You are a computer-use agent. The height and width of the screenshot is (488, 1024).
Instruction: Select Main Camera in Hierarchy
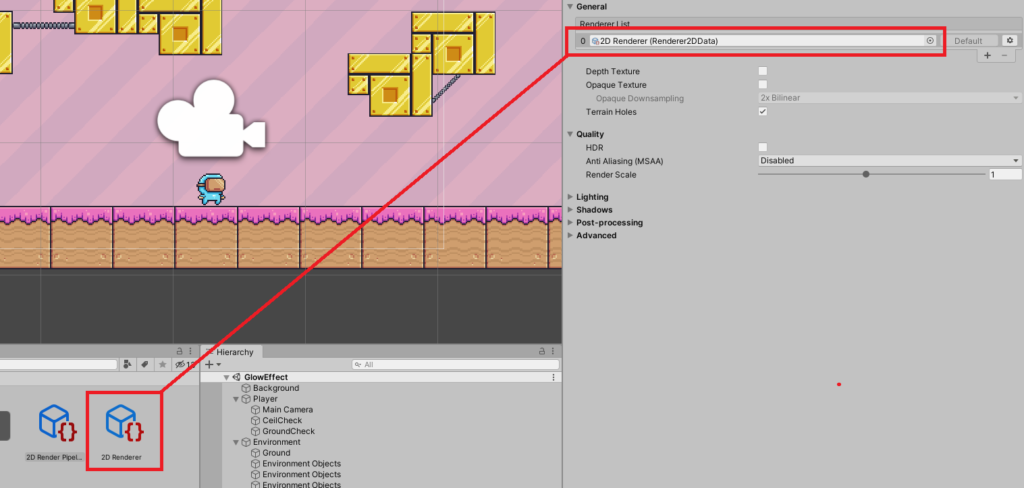[287, 410]
